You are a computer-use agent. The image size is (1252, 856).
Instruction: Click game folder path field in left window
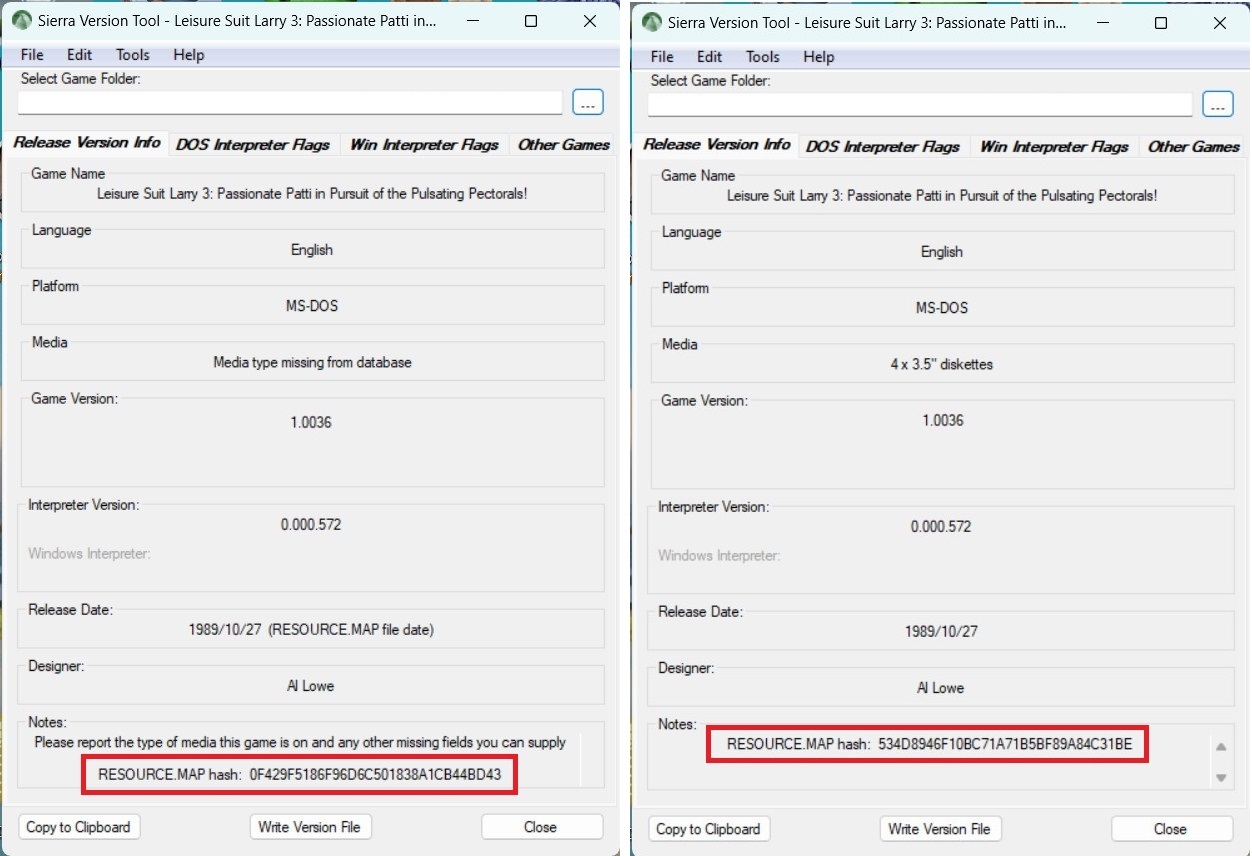(290, 102)
